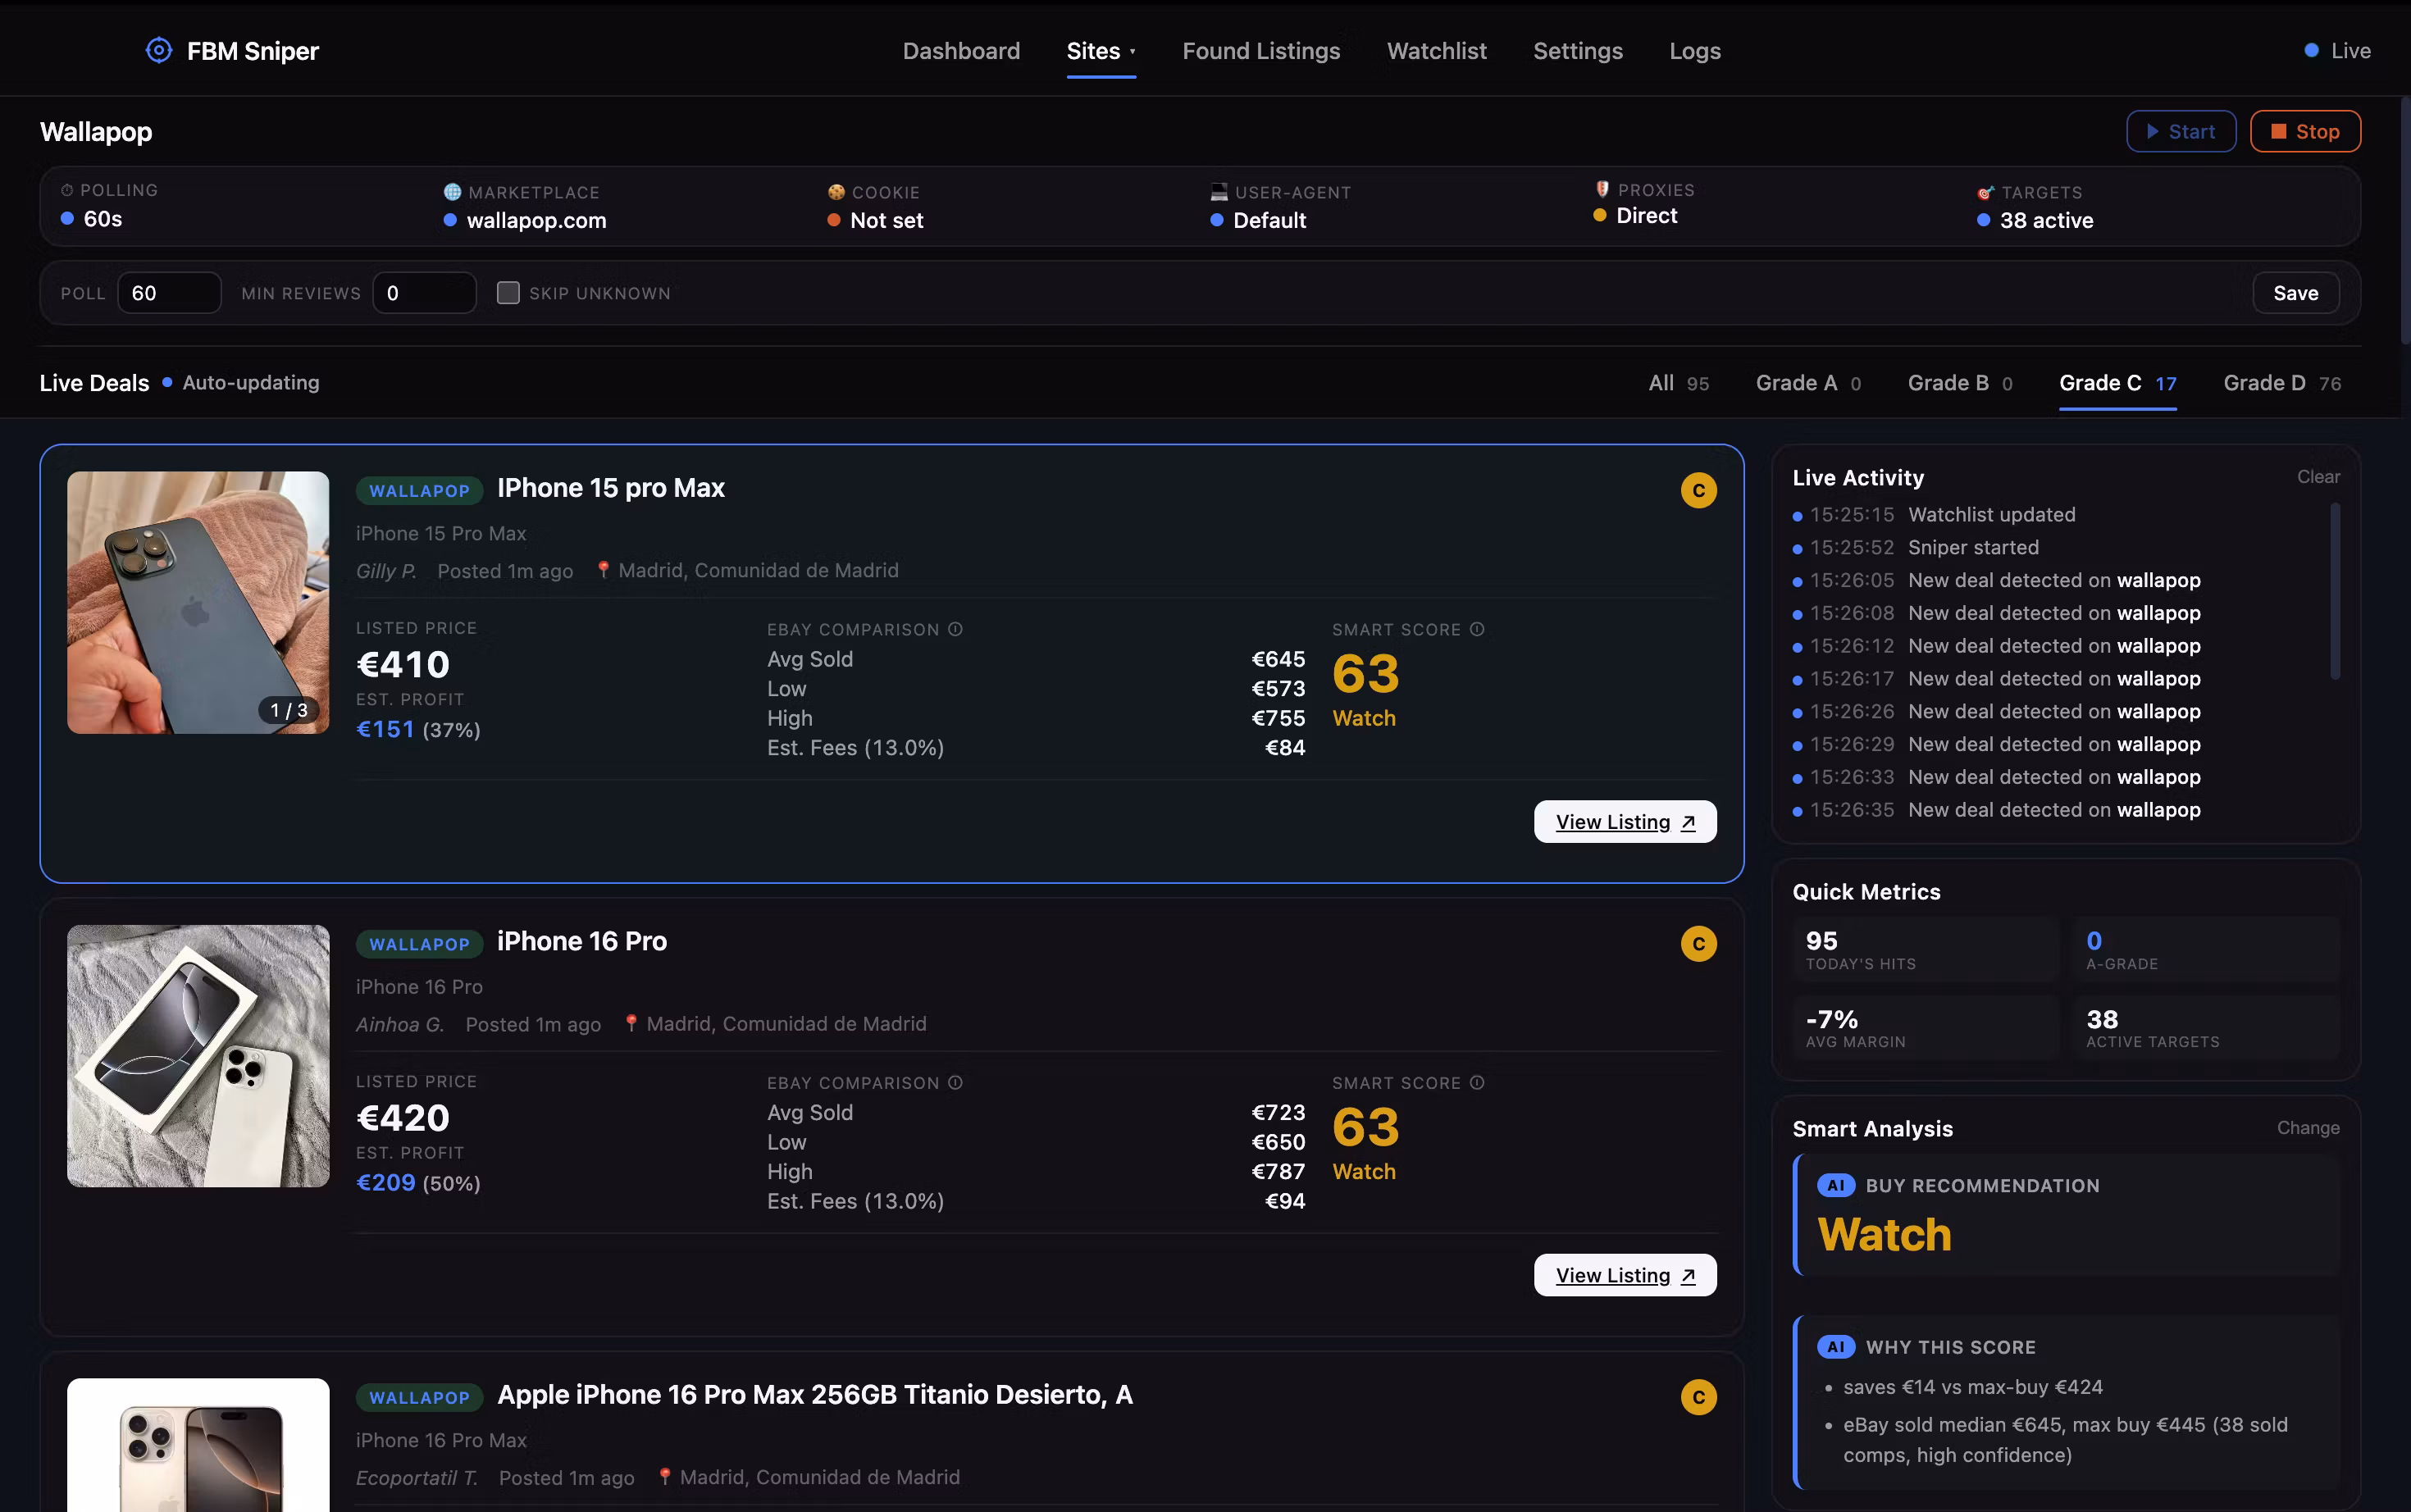Click the 'iPhone 16 Pro' listing title
2411x1512 pixels.
coord(582,941)
